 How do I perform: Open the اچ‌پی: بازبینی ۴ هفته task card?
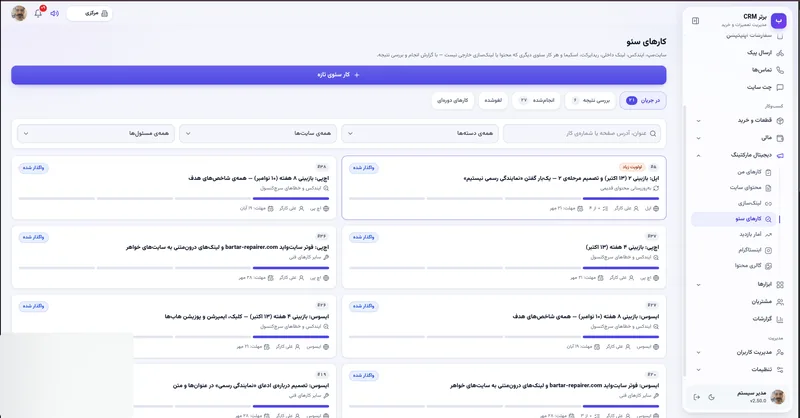[x=504, y=257]
